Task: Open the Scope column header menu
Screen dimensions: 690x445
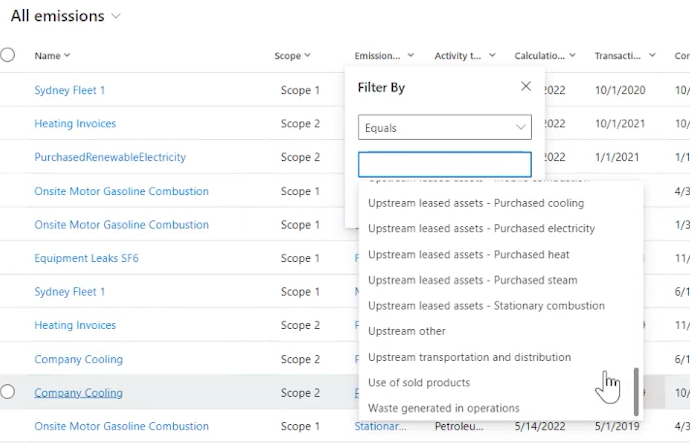Action: pyautogui.click(x=292, y=55)
